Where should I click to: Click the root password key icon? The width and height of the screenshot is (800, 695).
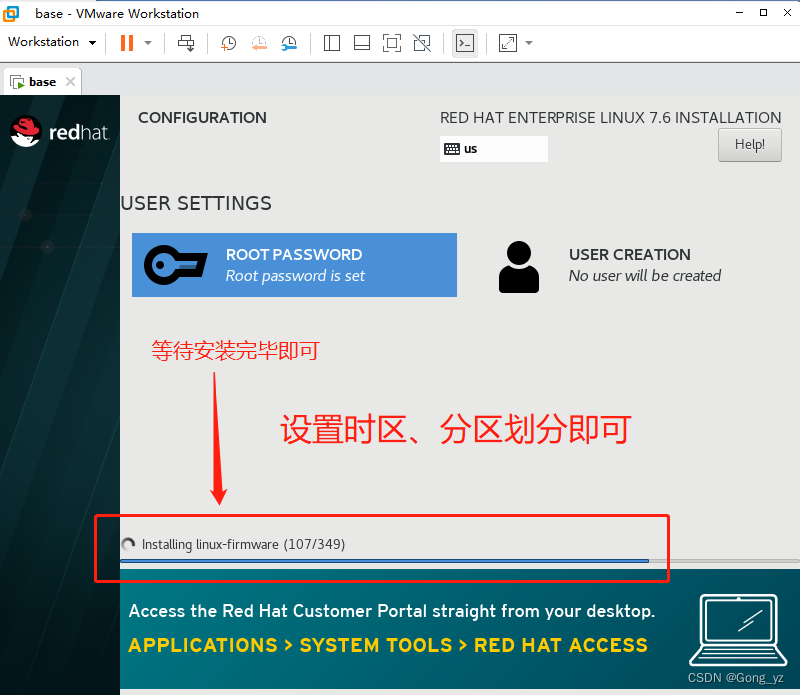tap(176, 265)
